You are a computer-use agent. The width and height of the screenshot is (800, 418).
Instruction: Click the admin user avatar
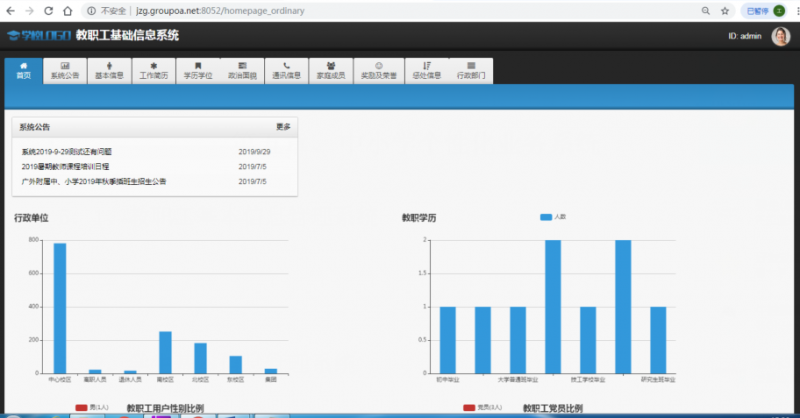click(780, 36)
